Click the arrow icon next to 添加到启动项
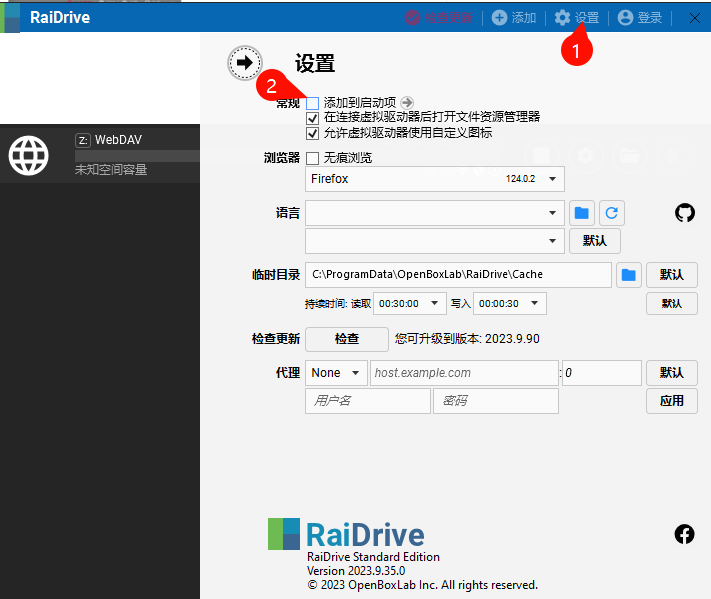This screenshot has height=599, width=711. 407,102
